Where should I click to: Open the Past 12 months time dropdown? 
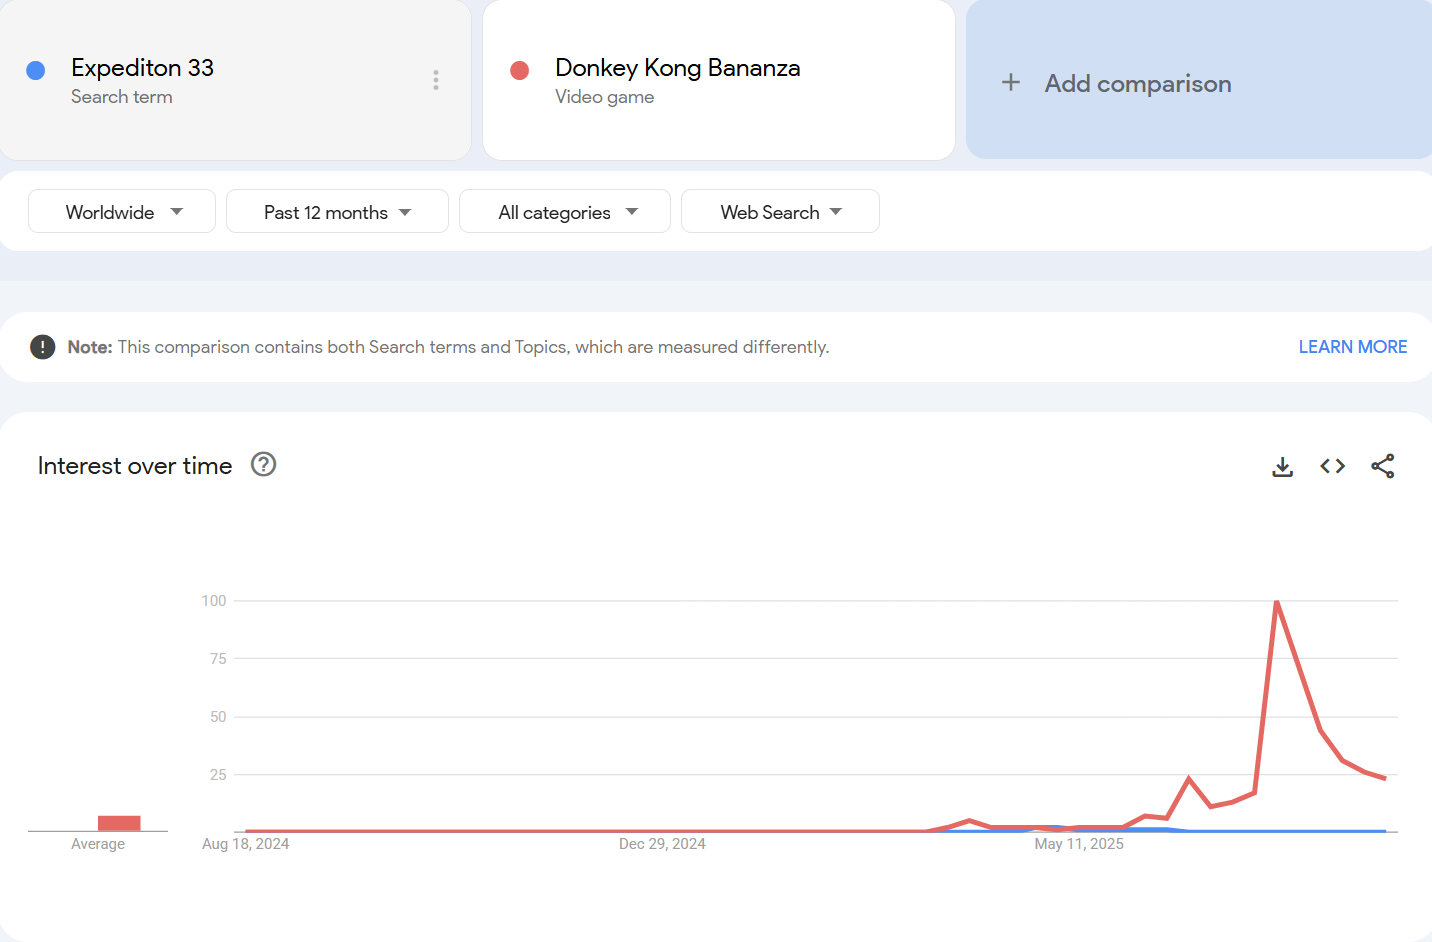pos(337,212)
